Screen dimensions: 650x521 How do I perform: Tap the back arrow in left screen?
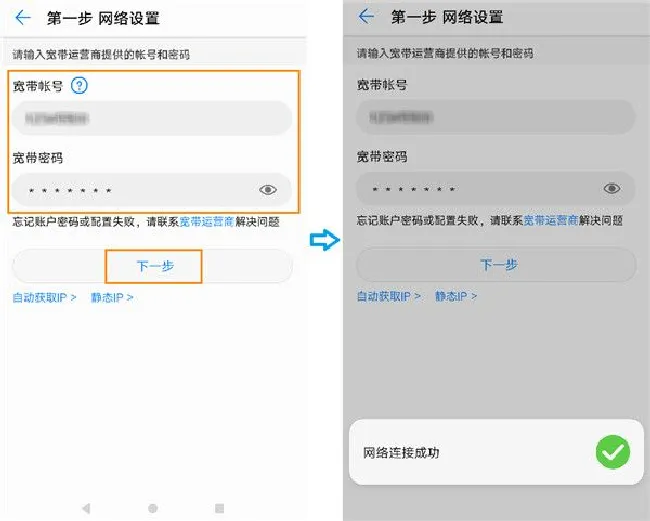coord(23,17)
